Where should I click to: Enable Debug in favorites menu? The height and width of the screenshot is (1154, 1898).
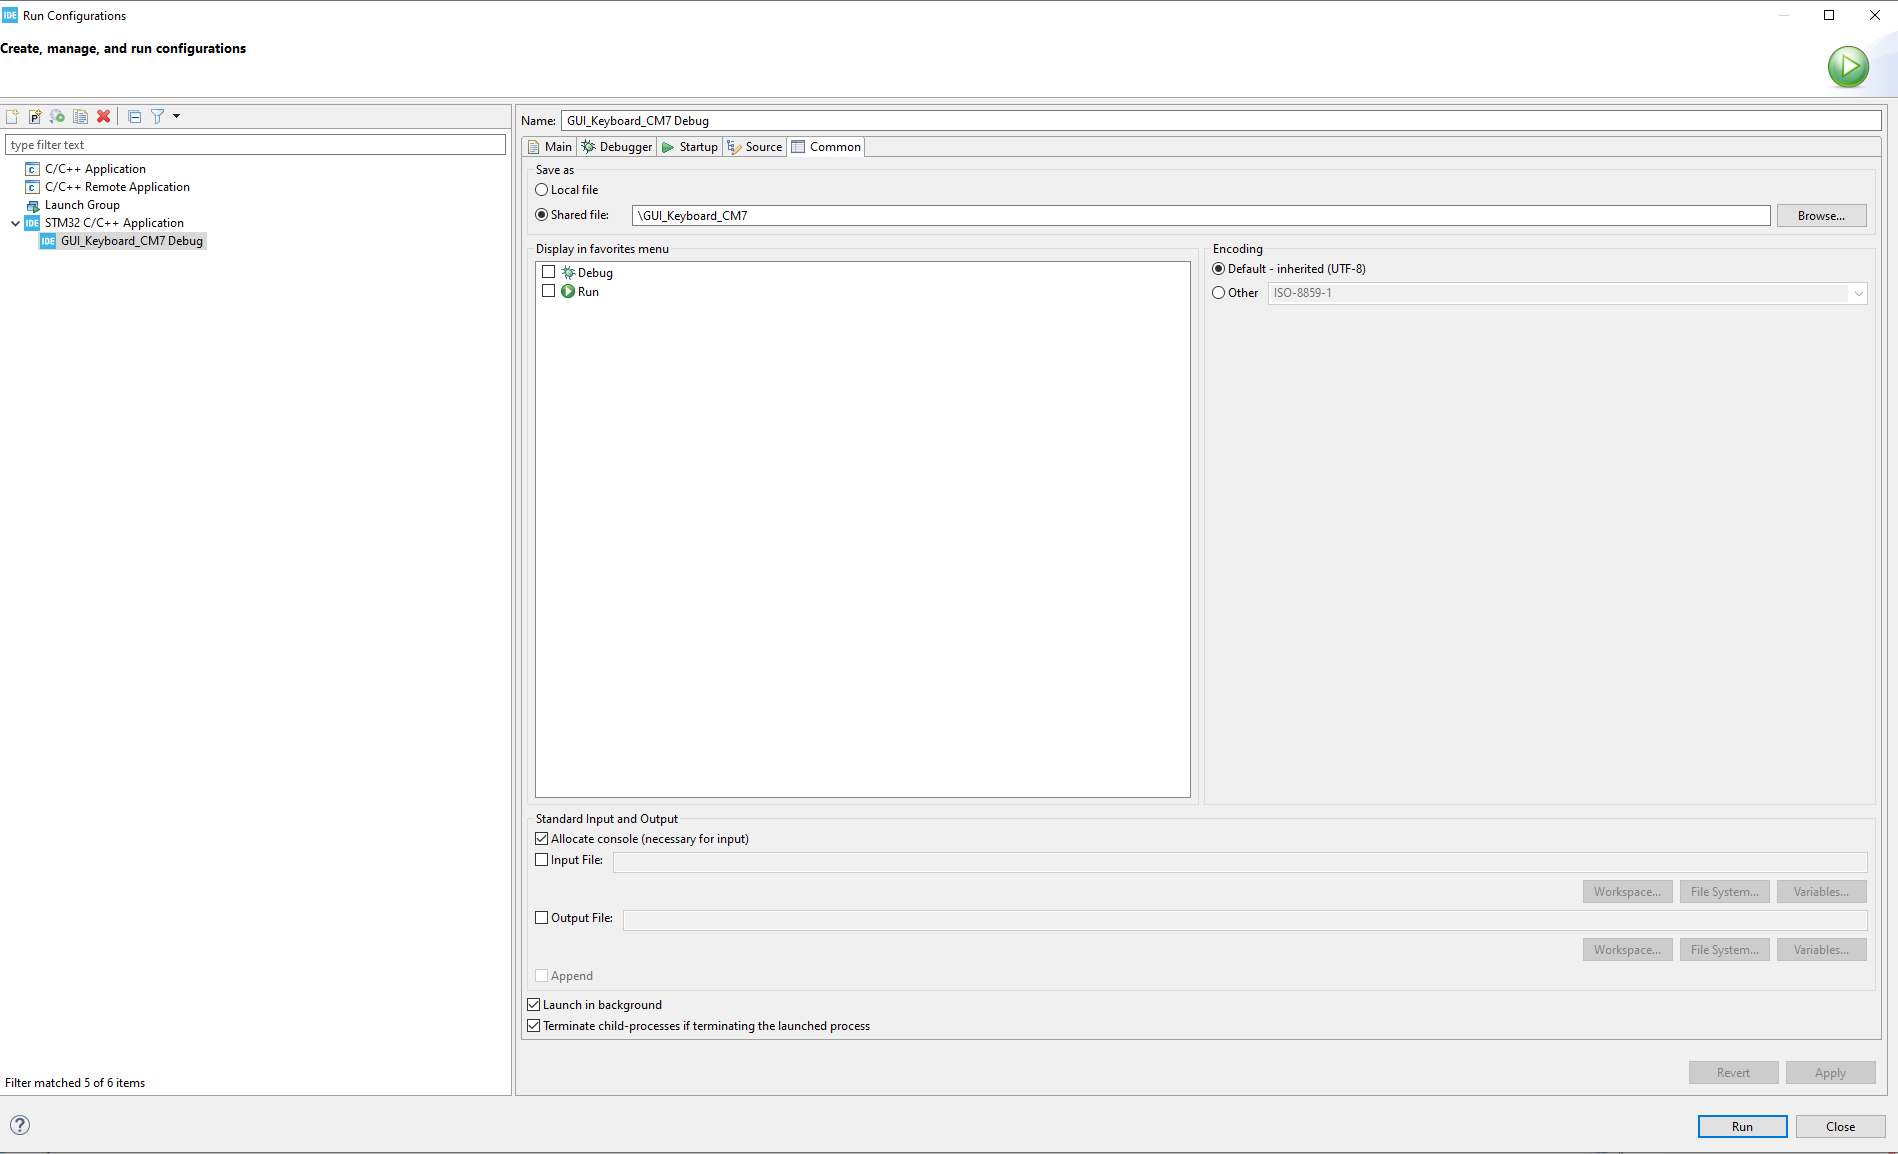coord(548,271)
